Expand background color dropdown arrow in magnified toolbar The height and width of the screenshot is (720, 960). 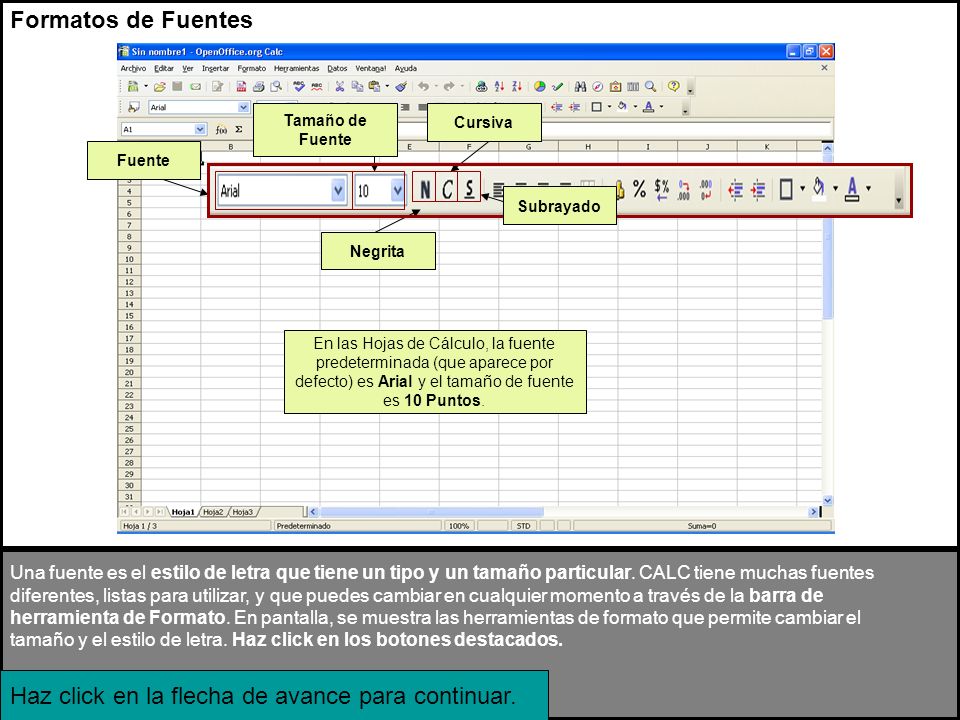point(835,189)
